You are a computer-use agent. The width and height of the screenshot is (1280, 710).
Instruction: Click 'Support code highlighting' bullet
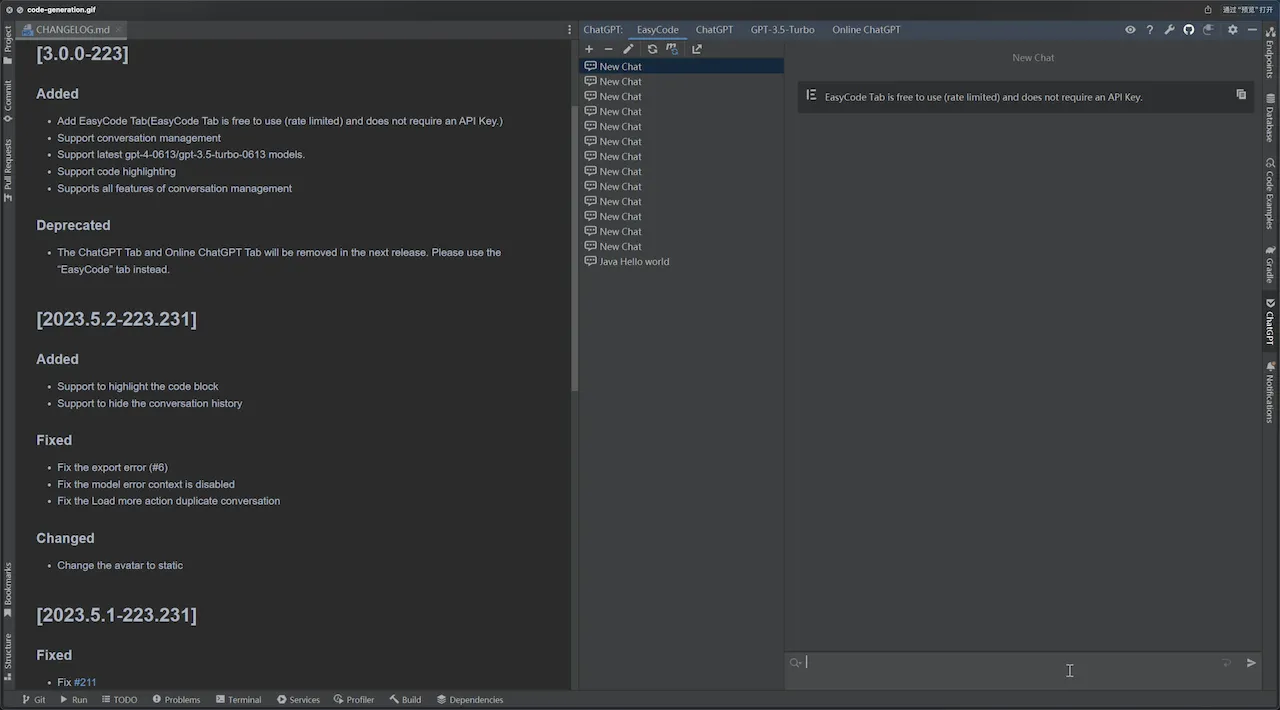coord(116,172)
